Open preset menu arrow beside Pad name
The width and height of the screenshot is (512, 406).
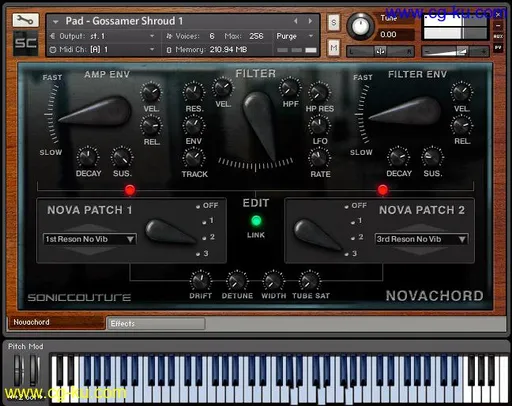click(x=55, y=22)
